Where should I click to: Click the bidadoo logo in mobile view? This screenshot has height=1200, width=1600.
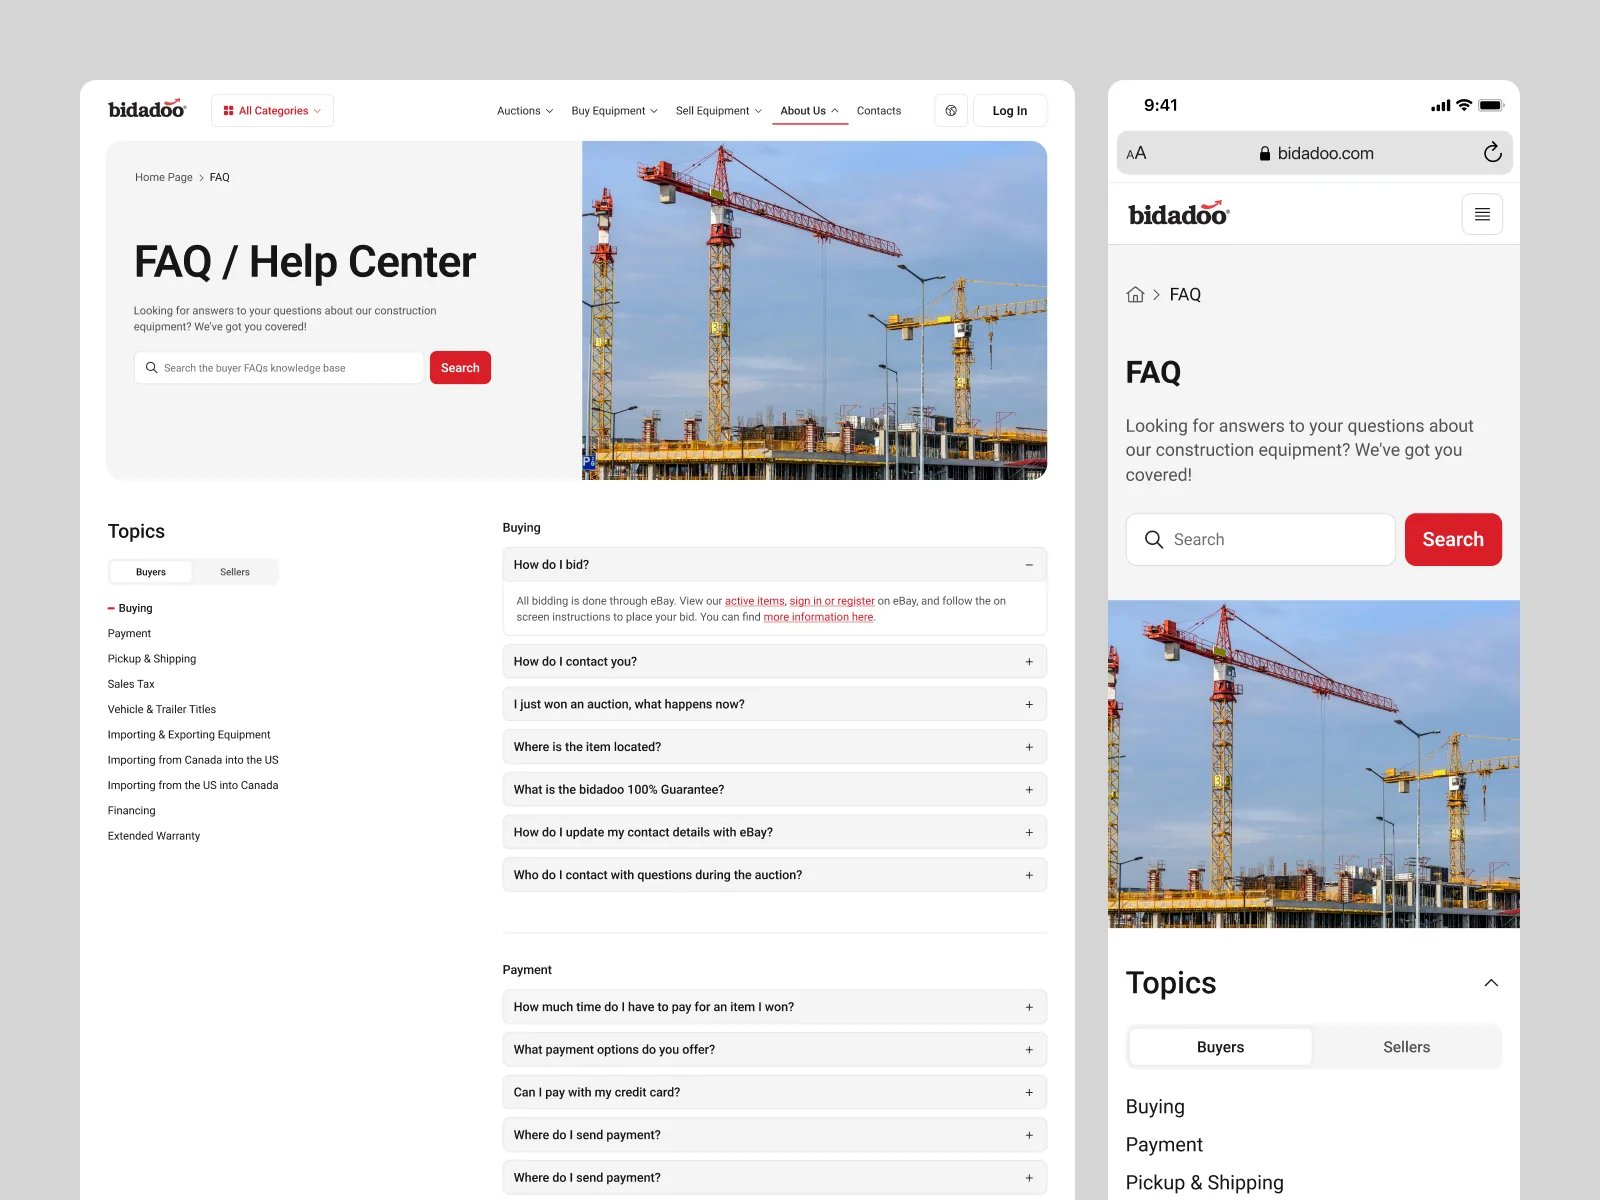[x=1179, y=214]
